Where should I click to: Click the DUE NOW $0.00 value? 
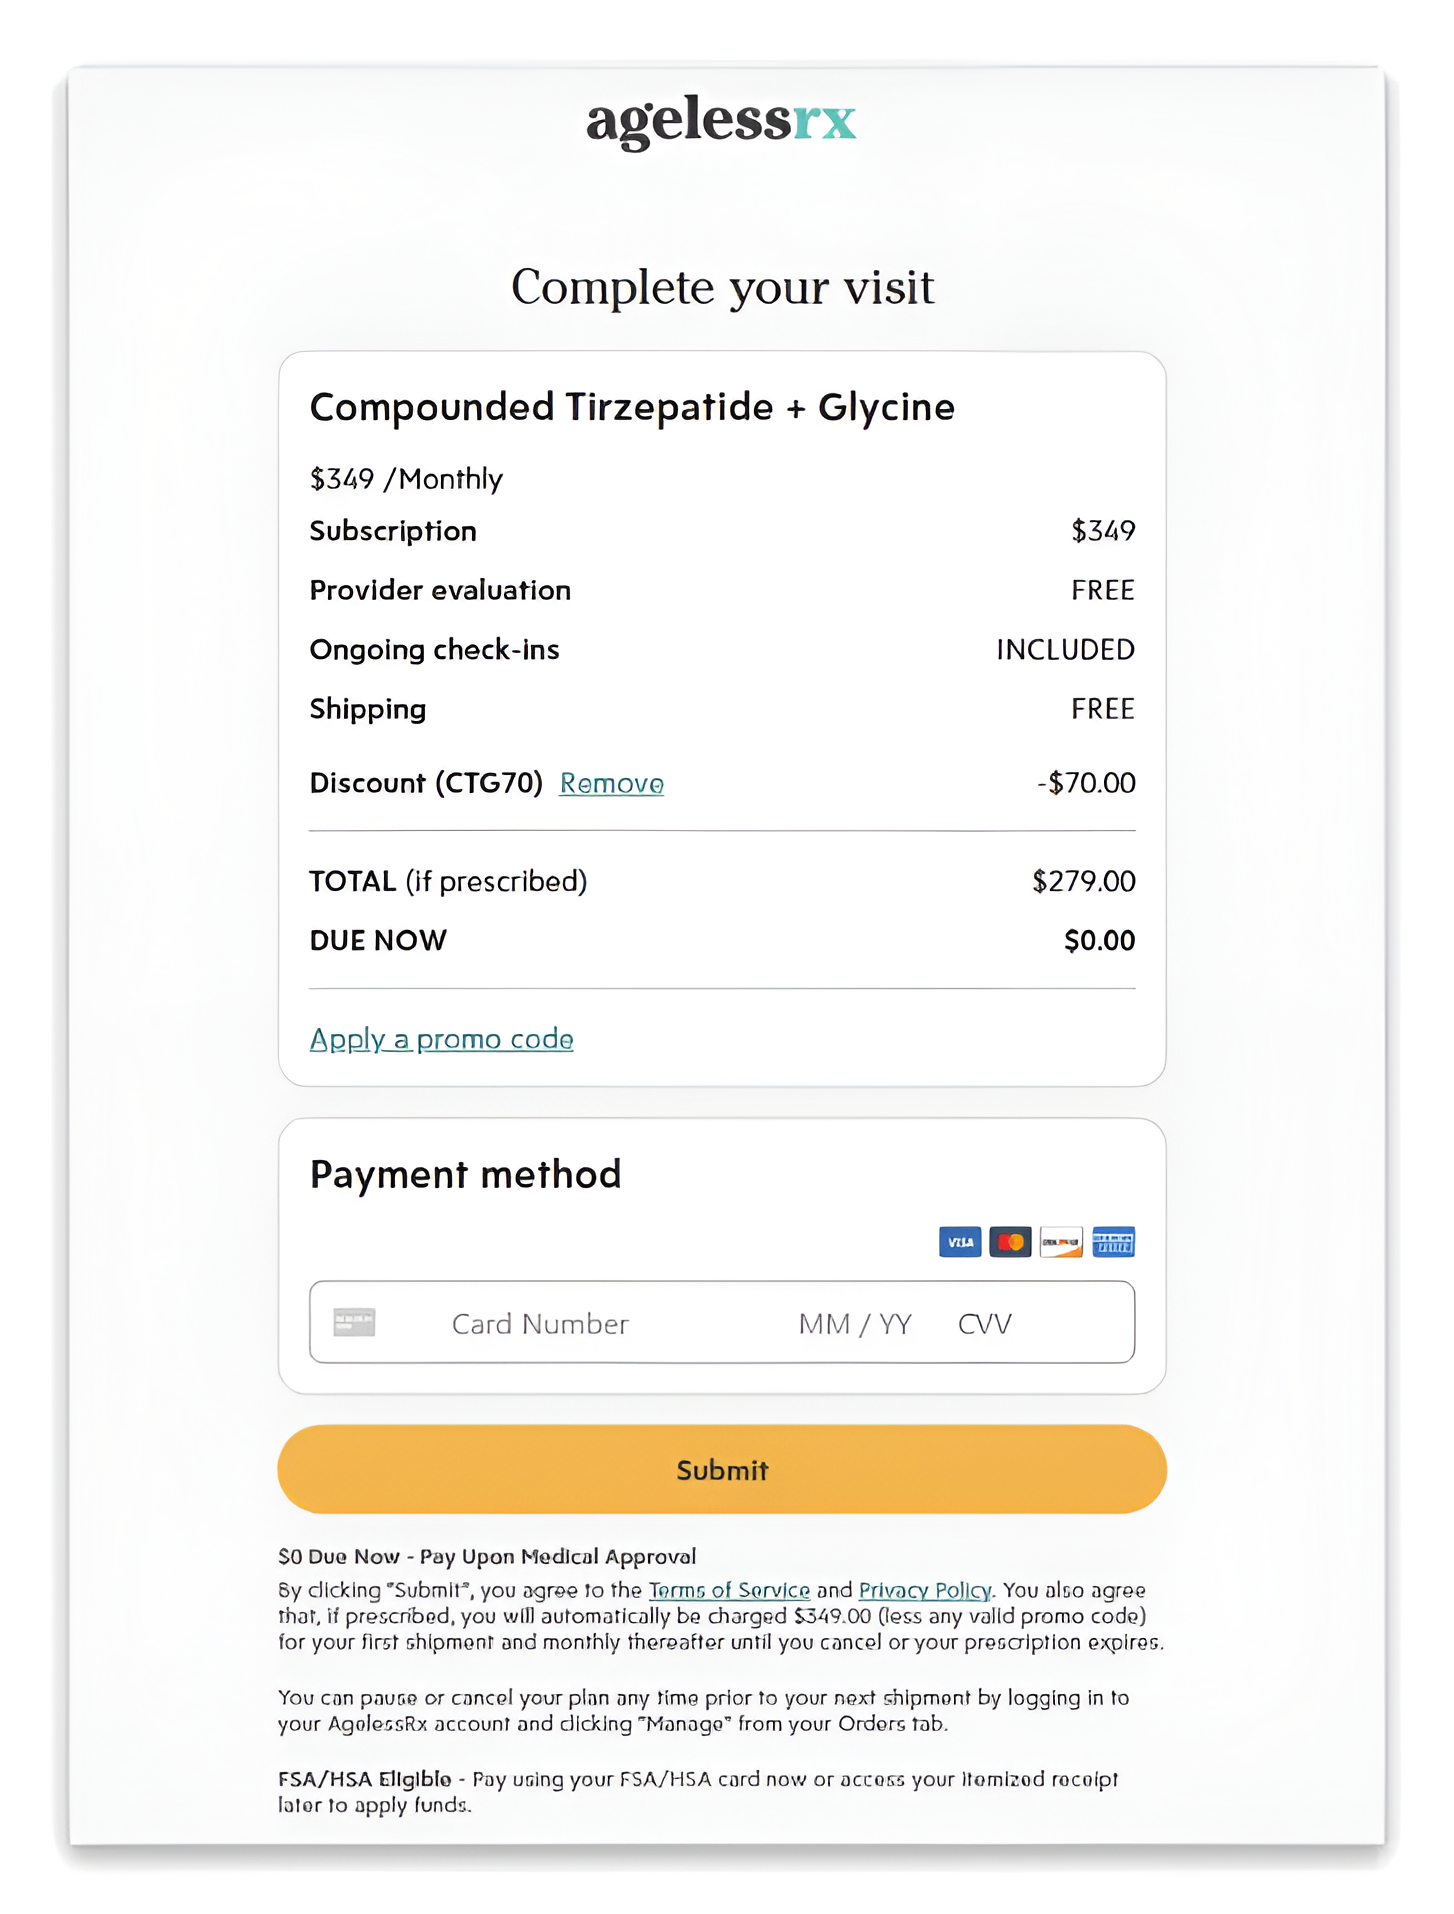pos(1098,939)
